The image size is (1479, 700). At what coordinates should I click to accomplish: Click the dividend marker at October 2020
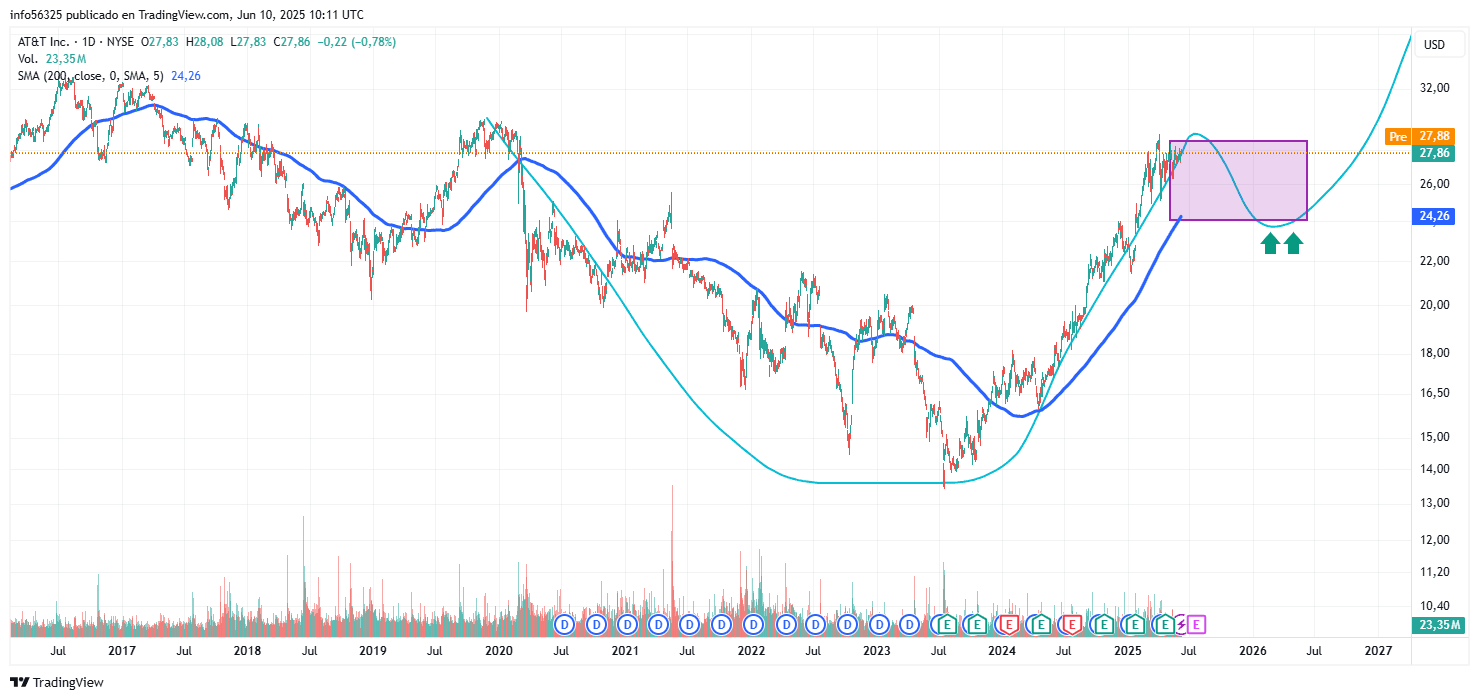tap(596, 625)
